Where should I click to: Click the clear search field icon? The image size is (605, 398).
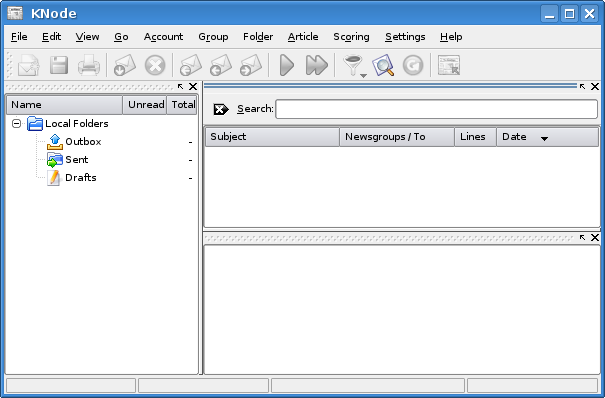221,109
